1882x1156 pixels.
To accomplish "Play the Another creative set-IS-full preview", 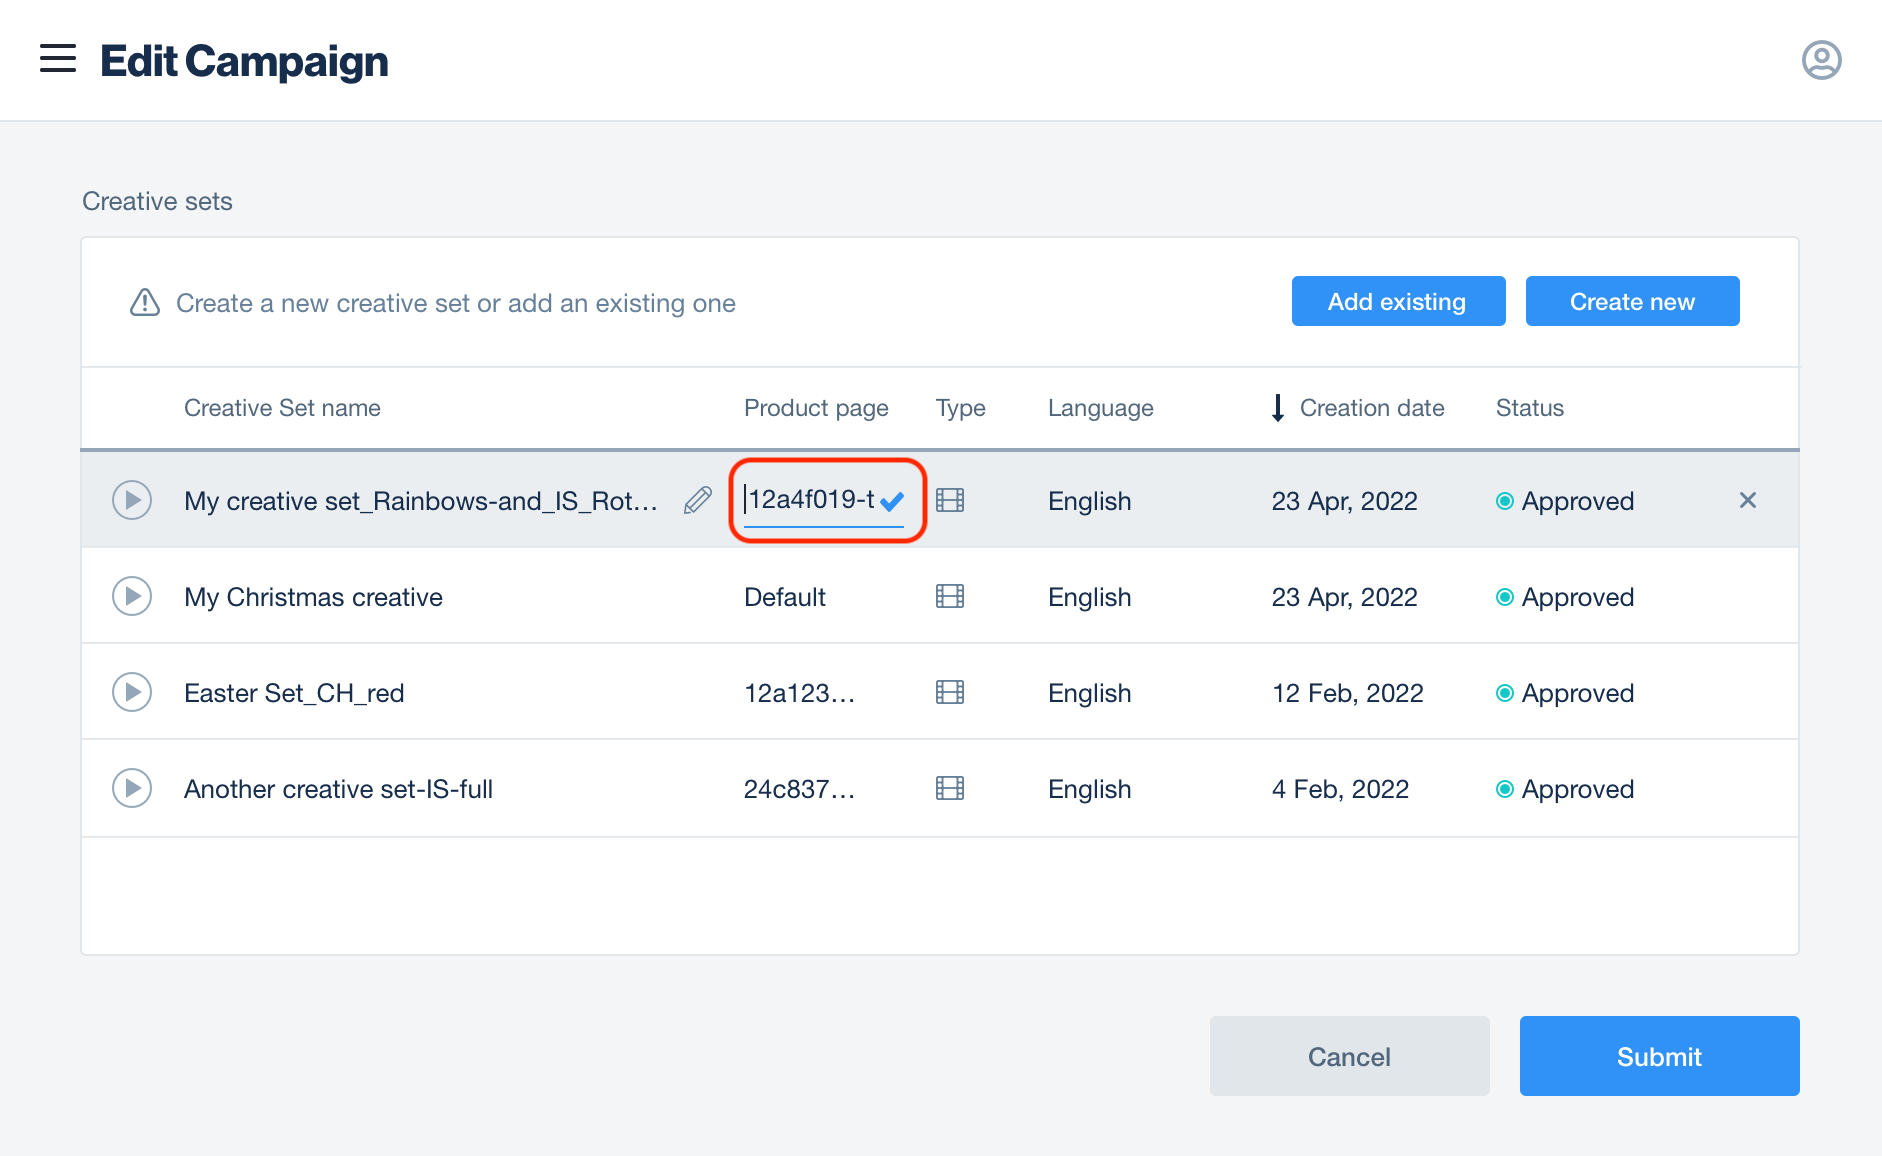I will 132,788.
